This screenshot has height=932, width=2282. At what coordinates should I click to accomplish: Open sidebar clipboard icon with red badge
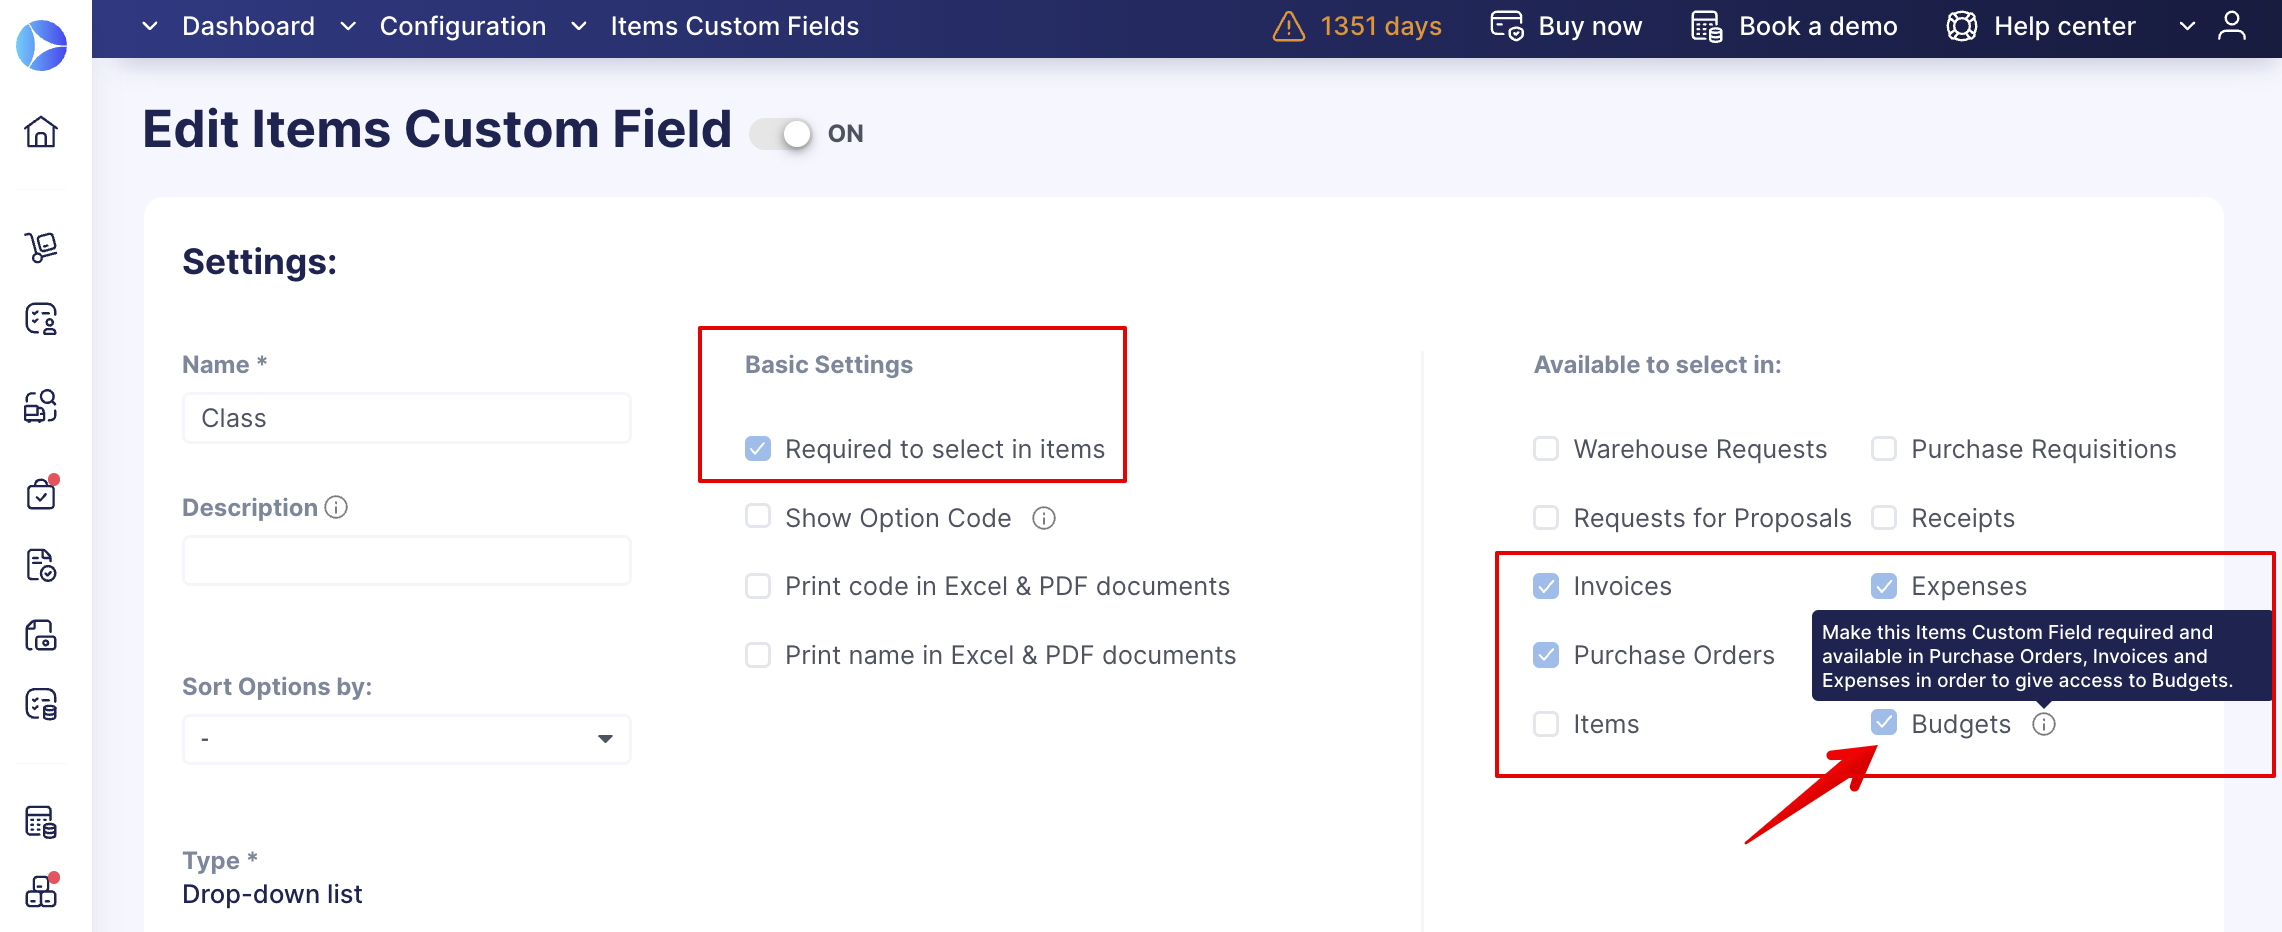(41, 493)
